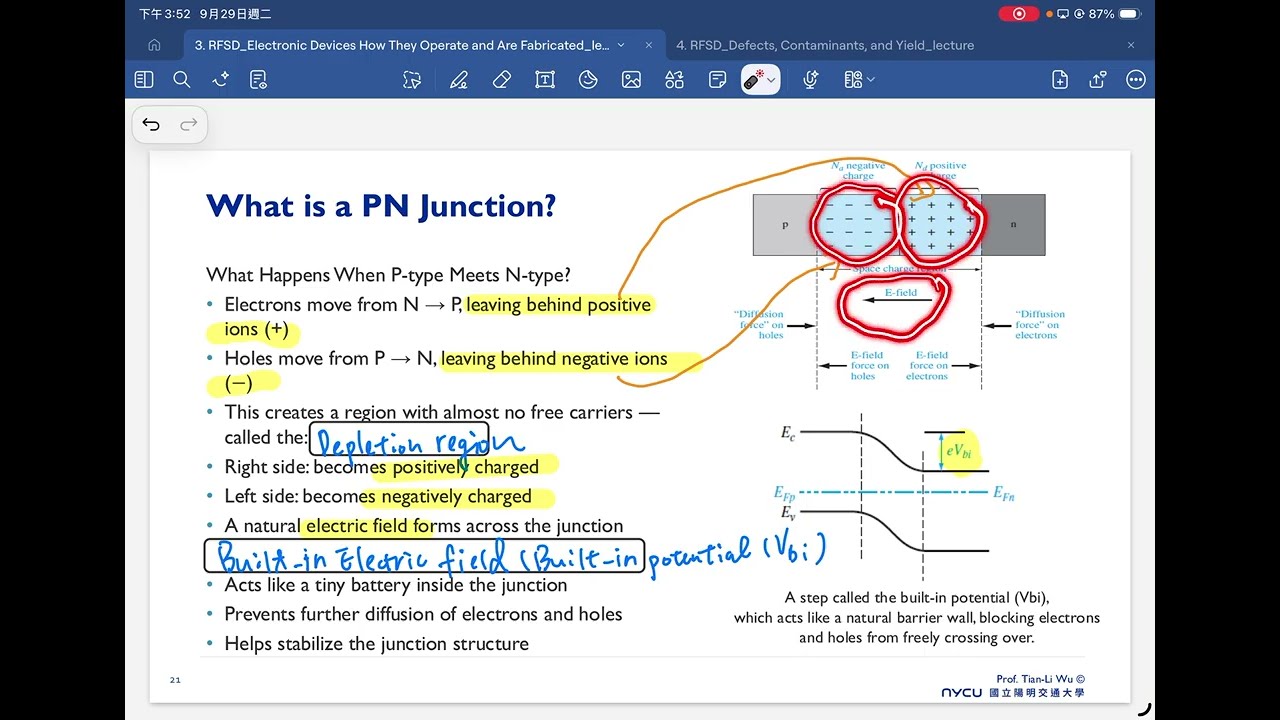The width and height of the screenshot is (1280, 720).
Task: Activate the laser pointer tool
Action: (754, 80)
